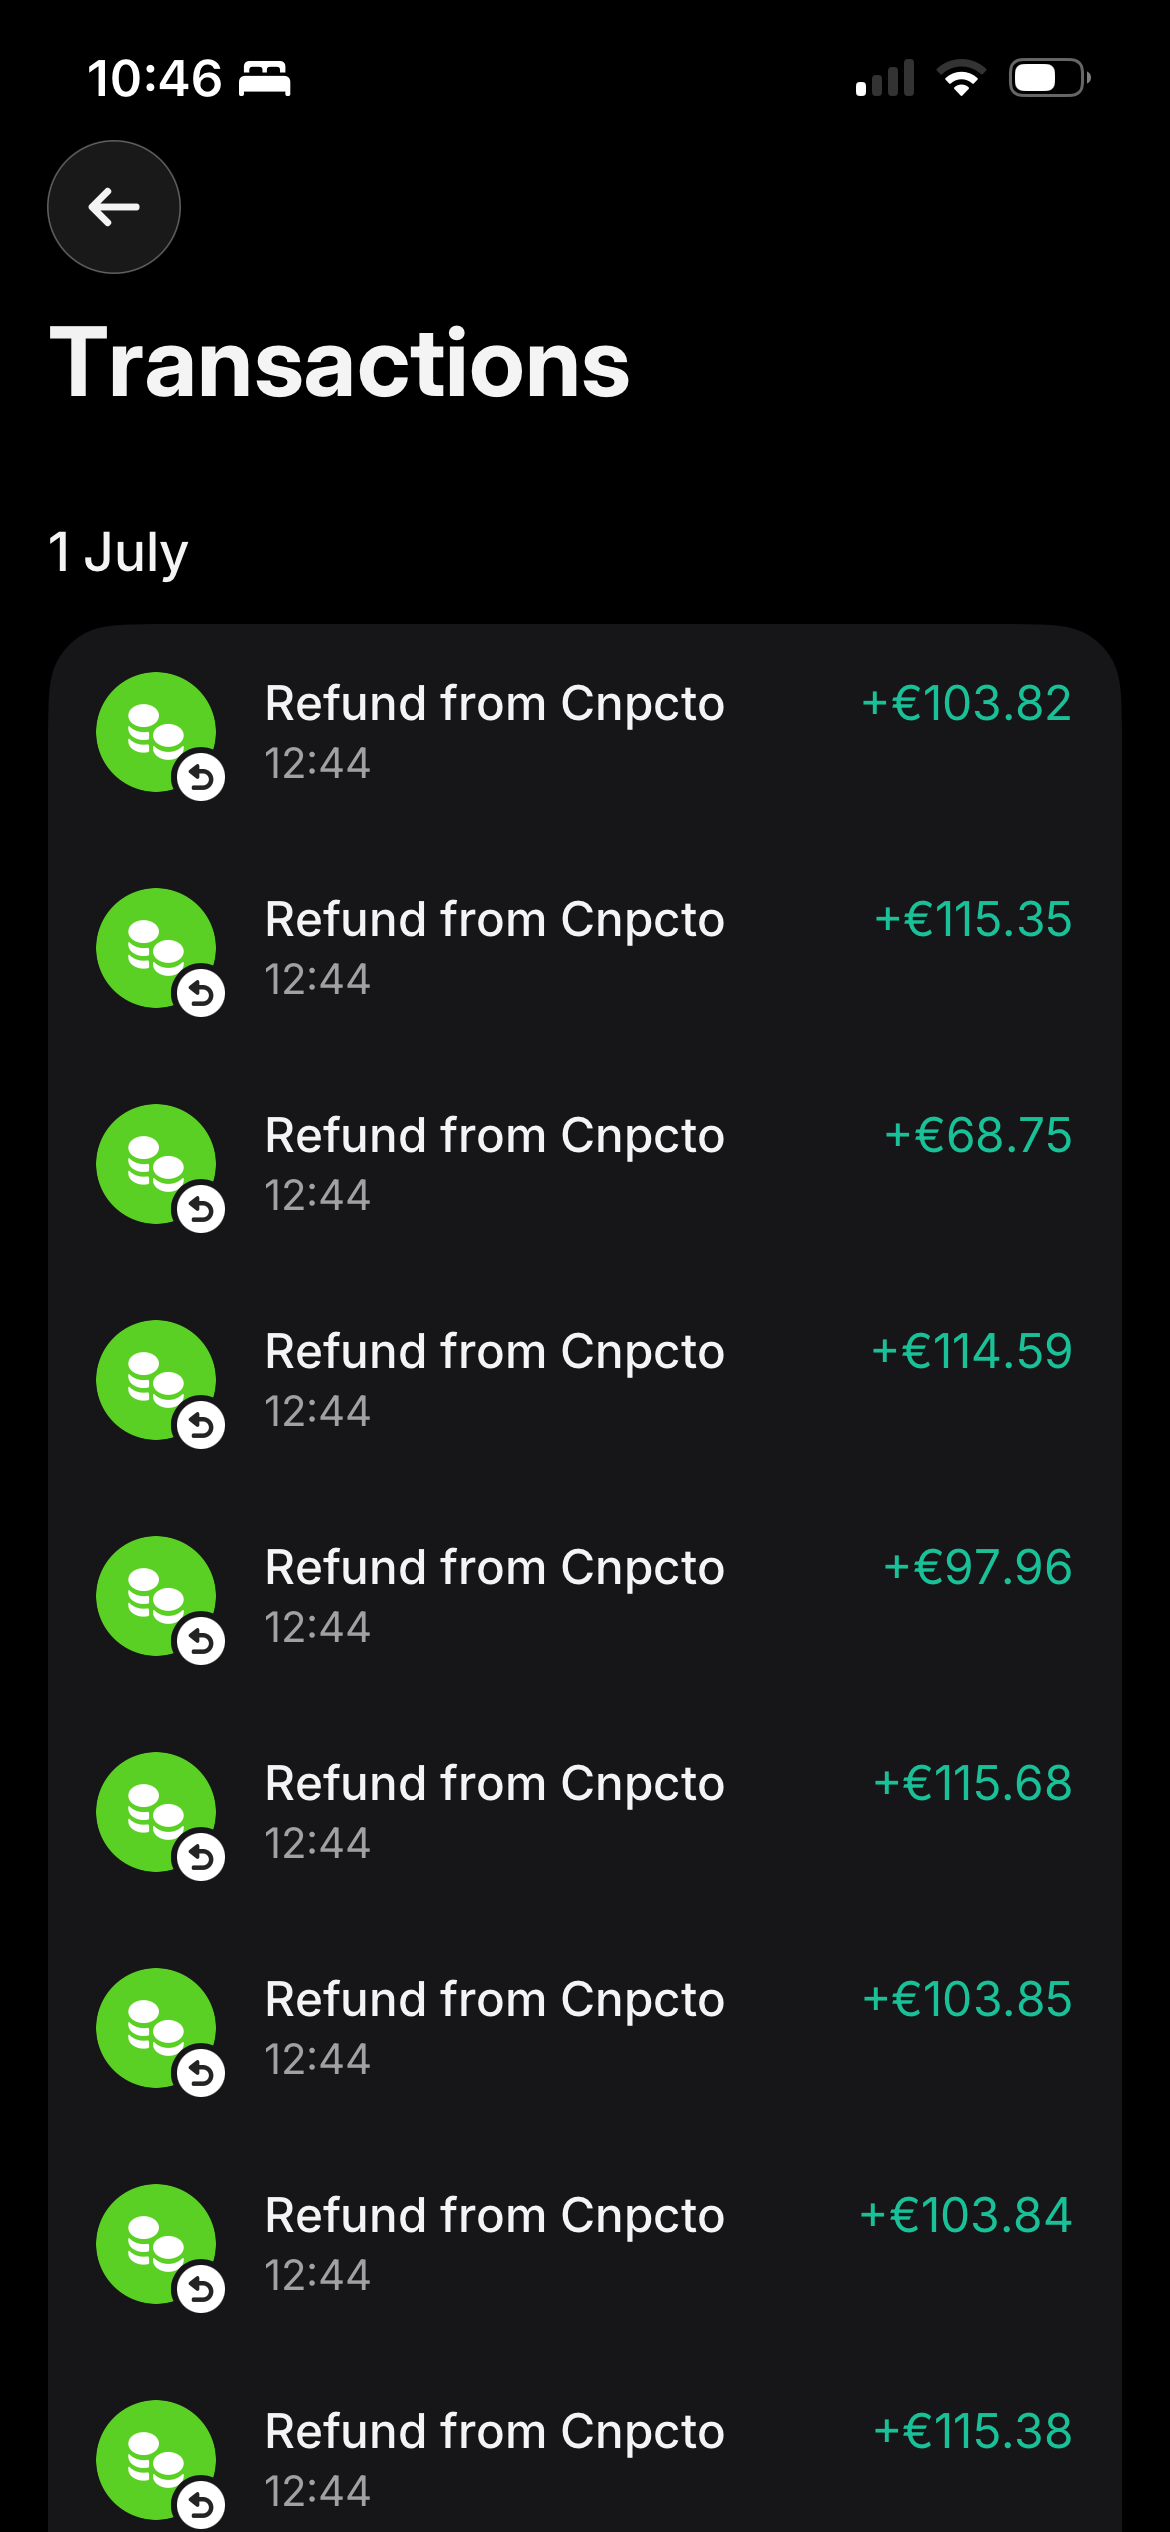Tap the battery indicator in the status bar

click(1049, 78)
